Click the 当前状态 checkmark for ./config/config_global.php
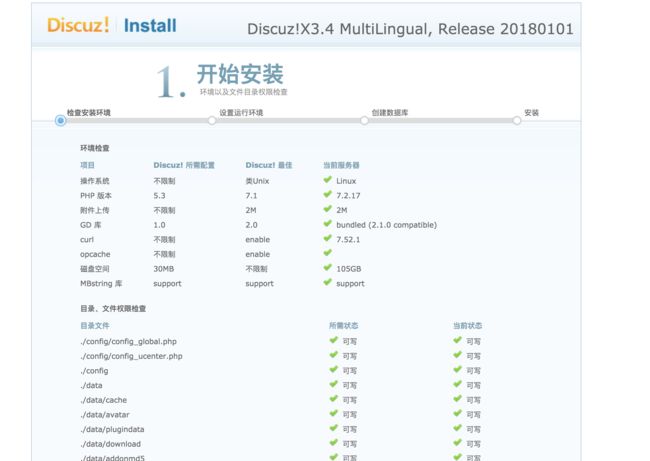 [x=458, y=340]
